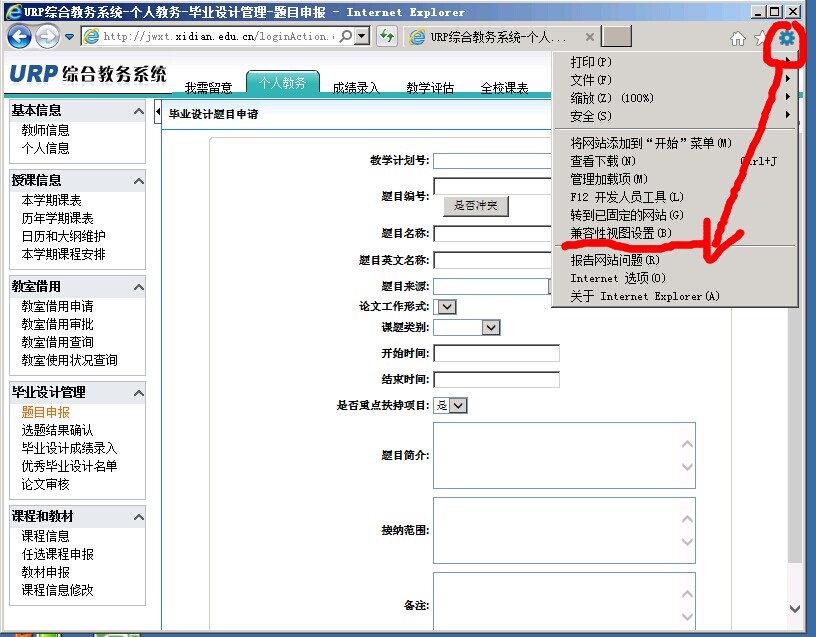Close the URP综合教务系统 browser tab
This screenshot has height=637, width=816.
pos(590,37)
